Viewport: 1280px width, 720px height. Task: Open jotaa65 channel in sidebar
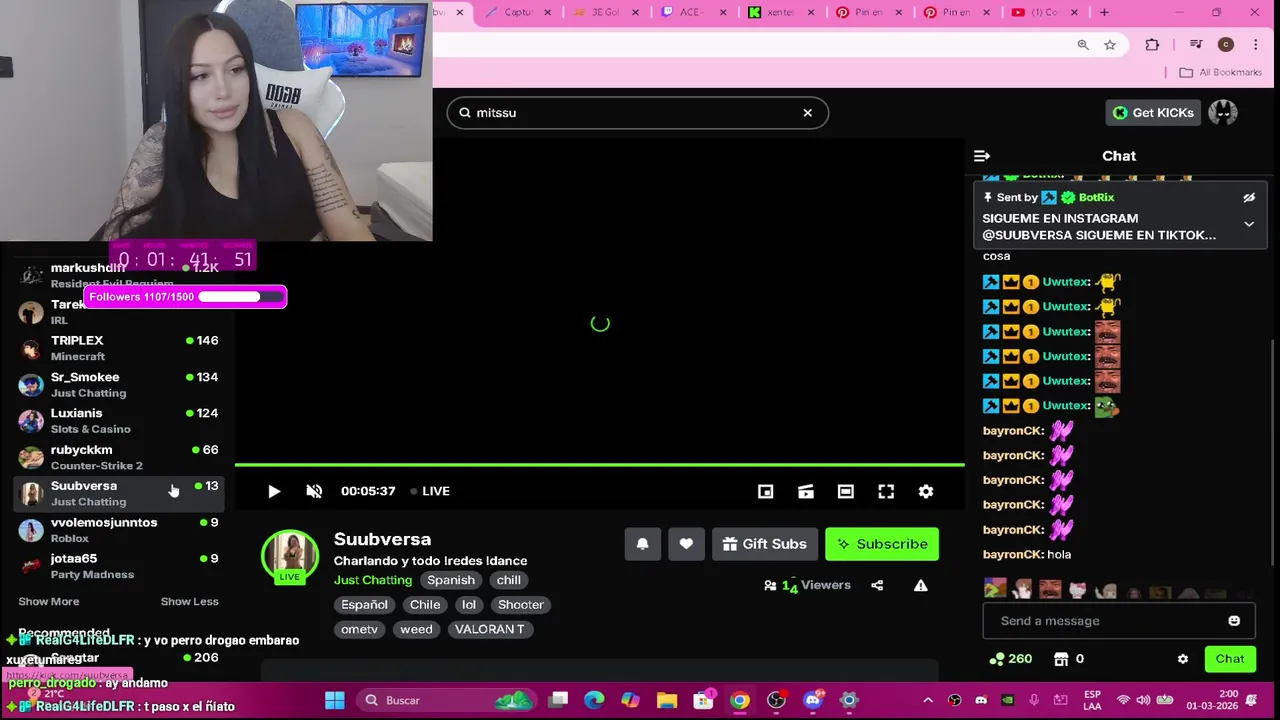click(119, 567)
